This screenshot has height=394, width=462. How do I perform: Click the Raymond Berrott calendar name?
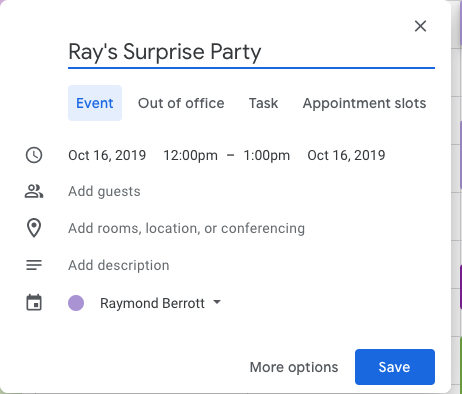tap(152, 303)
